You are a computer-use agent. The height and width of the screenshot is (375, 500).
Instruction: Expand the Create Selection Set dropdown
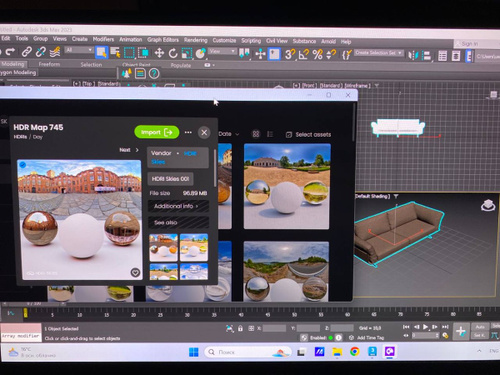pyautogui.click(x=379, y=53)
